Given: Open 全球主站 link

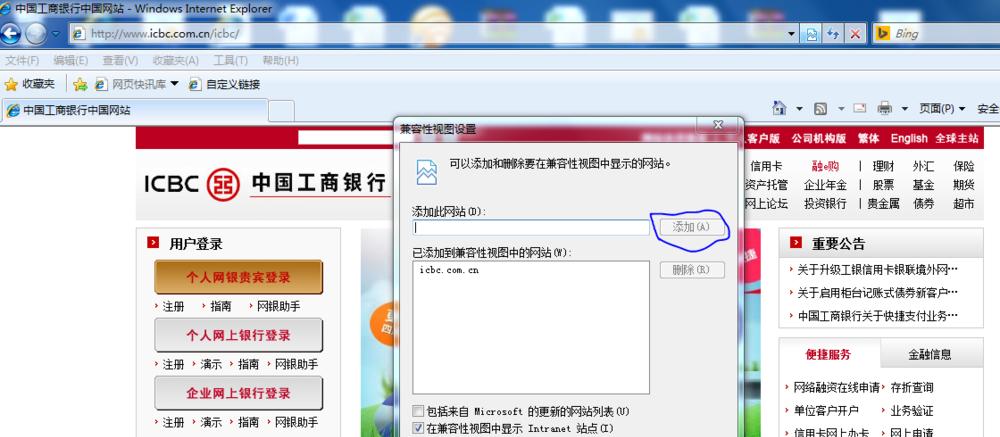Looking at the screenshot, I should coord(957,138).
